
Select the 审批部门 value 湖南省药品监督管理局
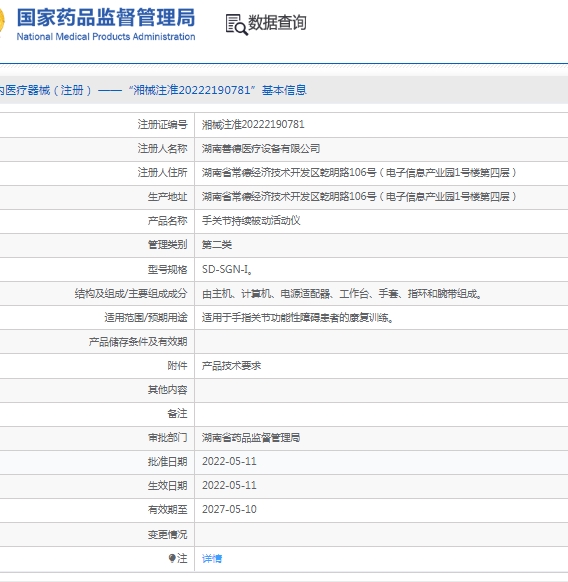[x=251, y=438]
